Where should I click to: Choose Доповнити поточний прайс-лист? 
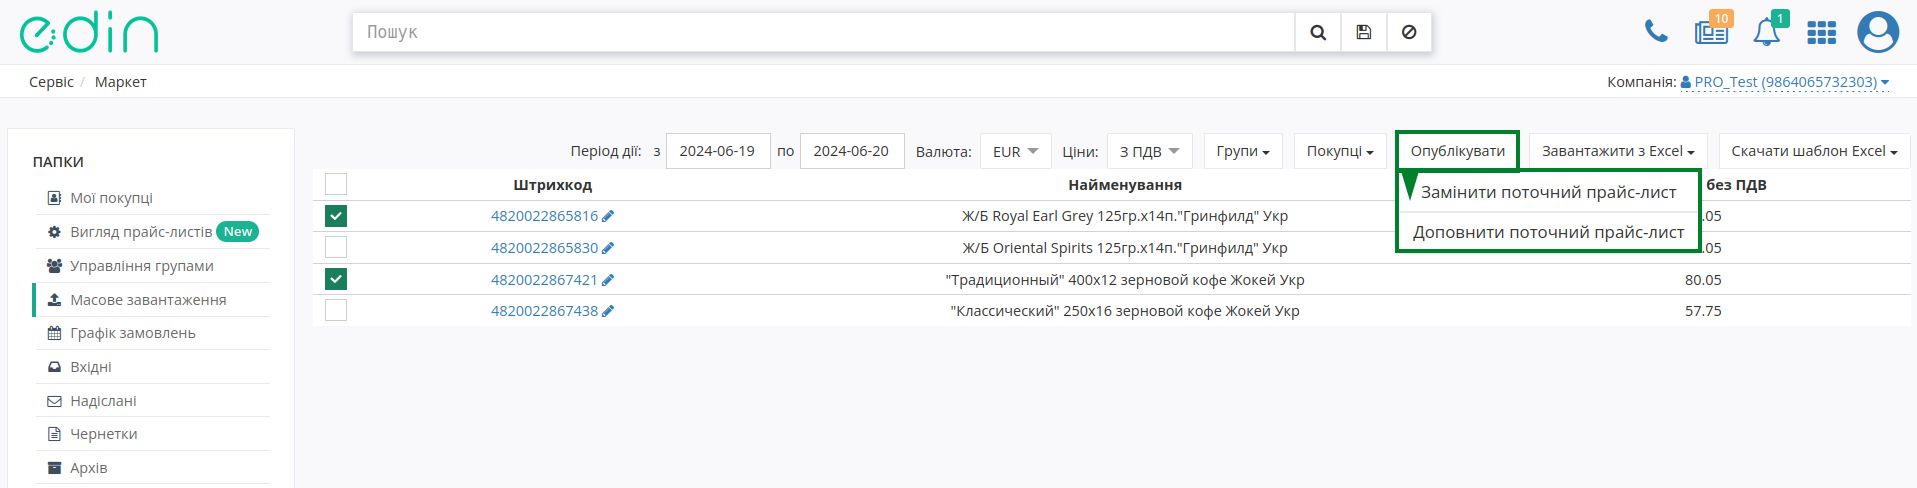1548,232
